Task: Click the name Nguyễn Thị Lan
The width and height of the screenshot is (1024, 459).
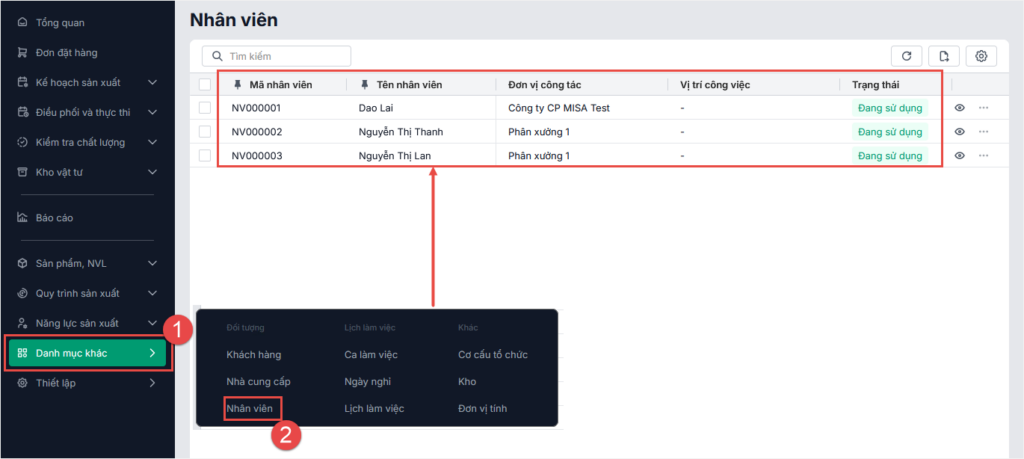Action: (x=394, y=155)
